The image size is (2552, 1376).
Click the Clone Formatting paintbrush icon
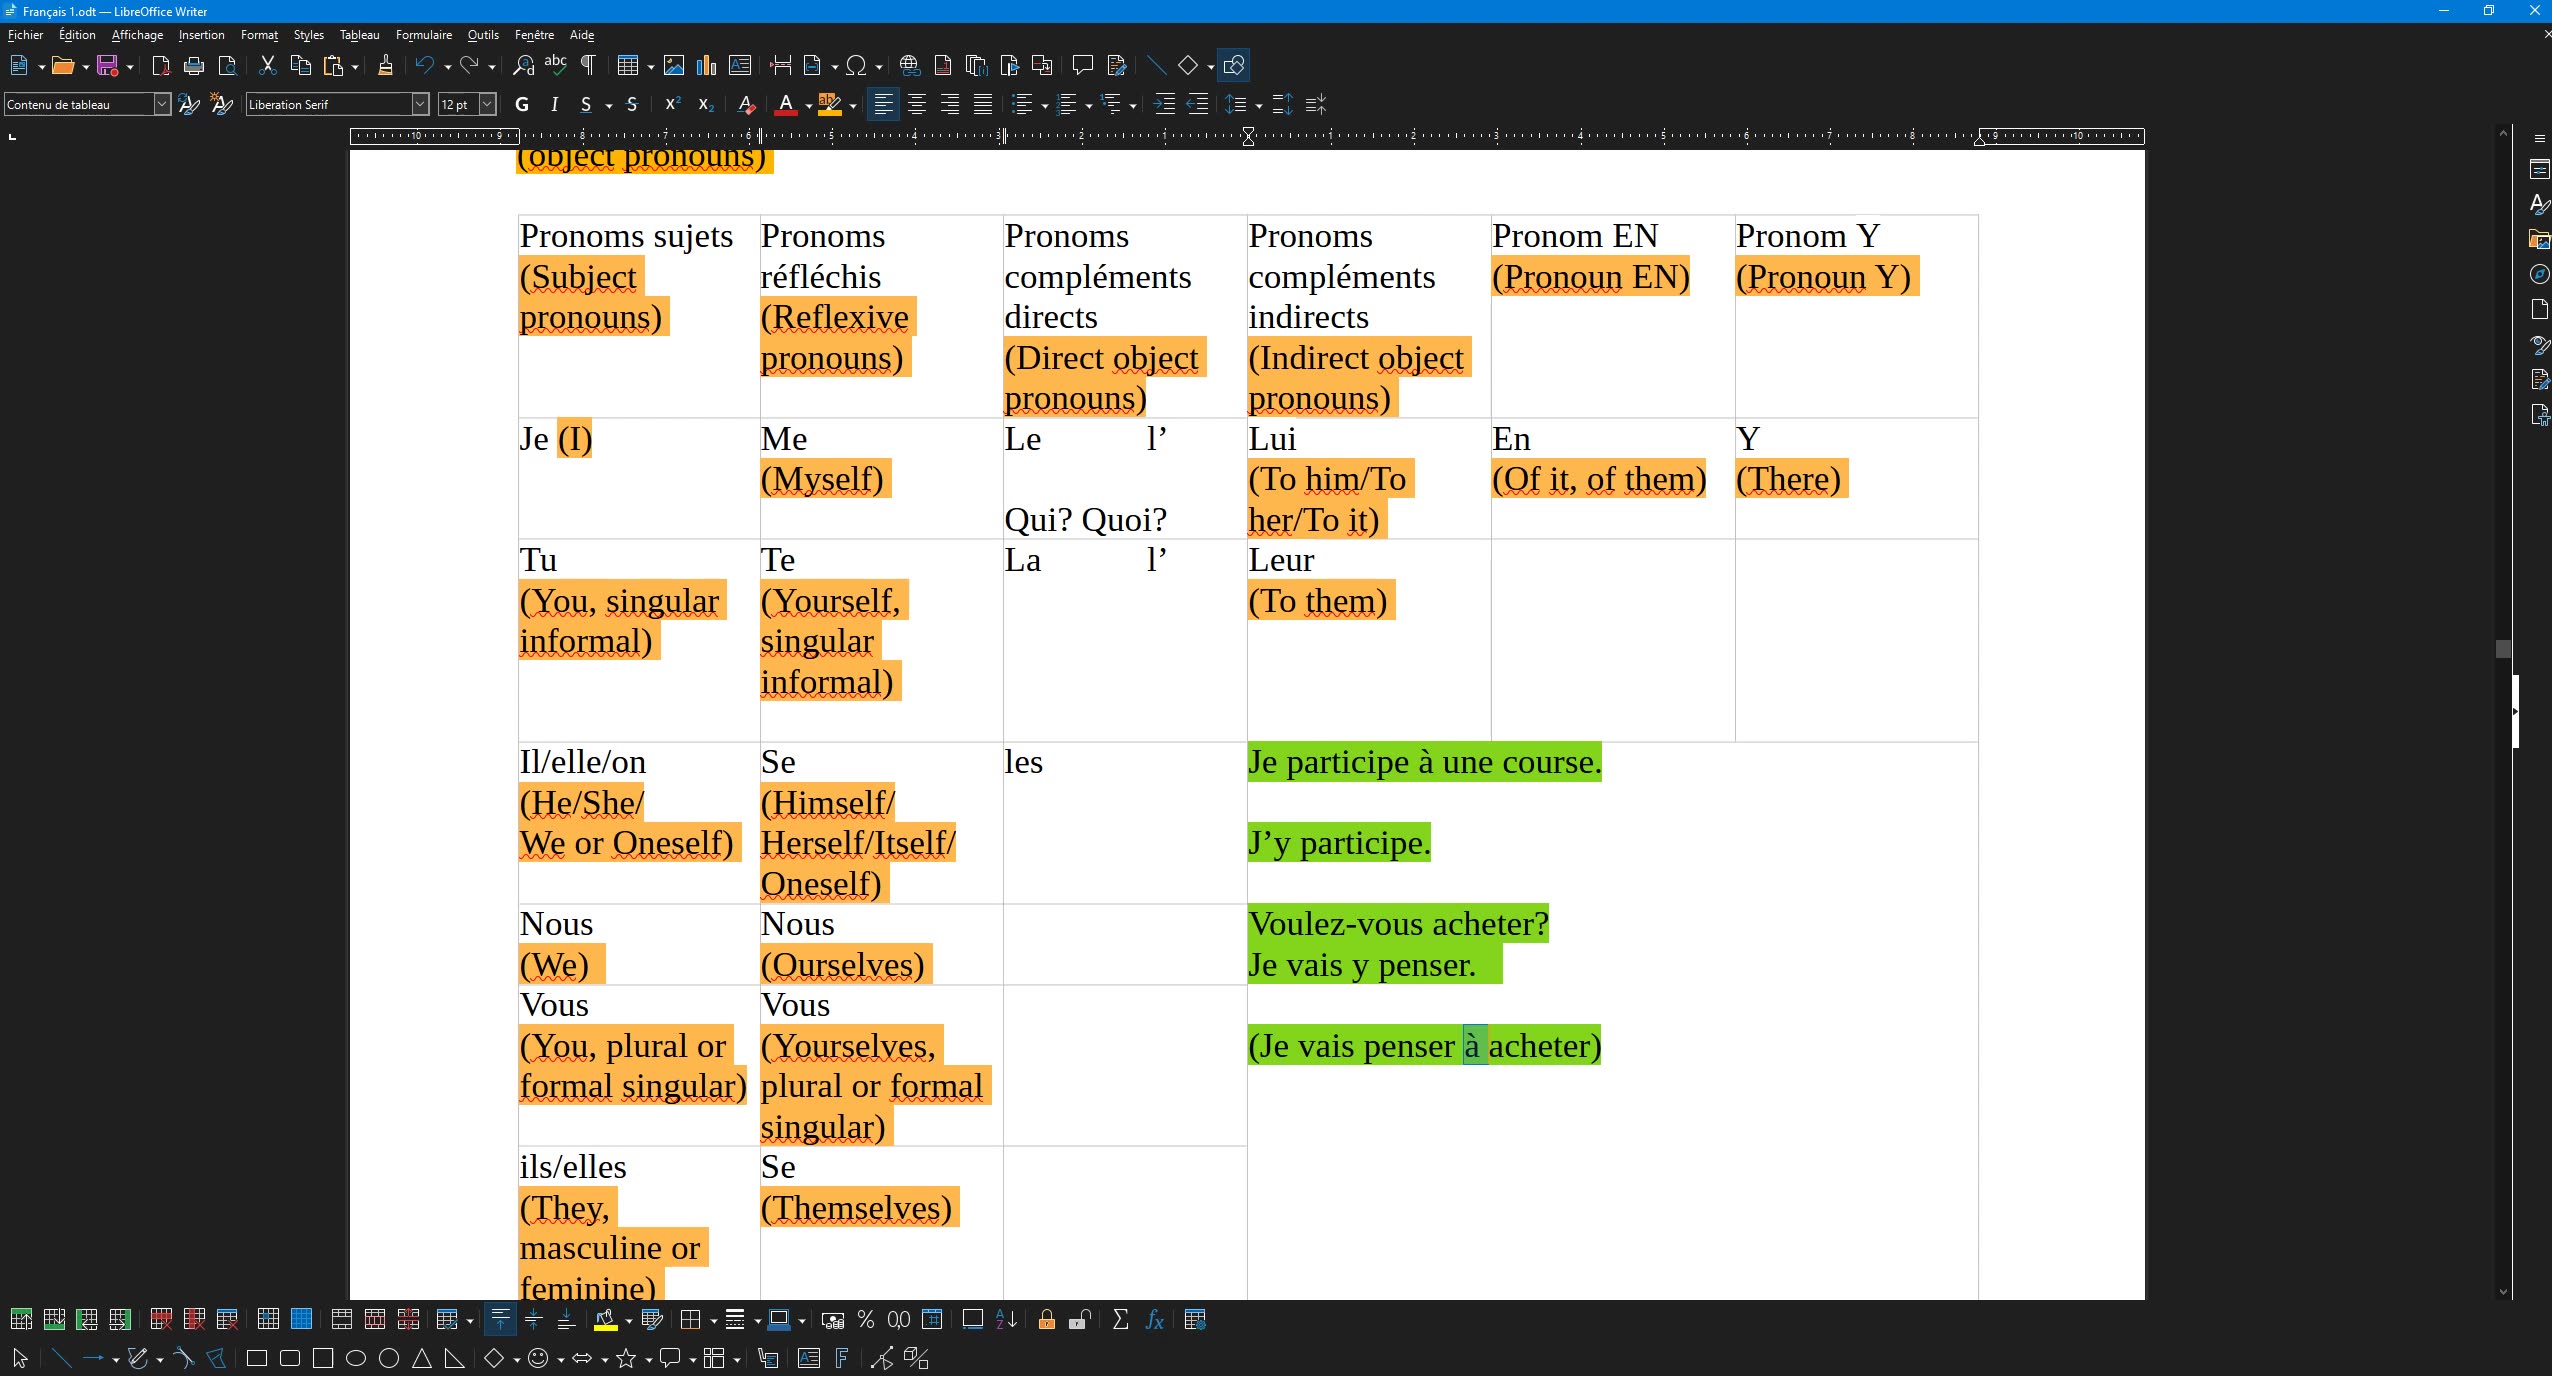tap(385, 66)
